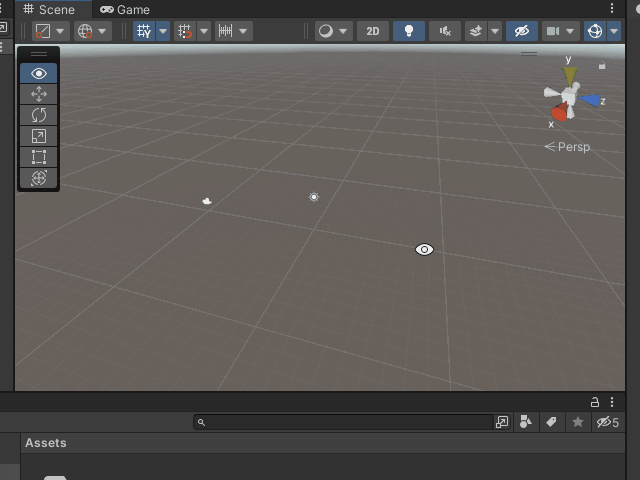This screenshot has width=640, height=480.
Task: Open increment snapping dropdown arrow
Action: click(x=243, y=31)
